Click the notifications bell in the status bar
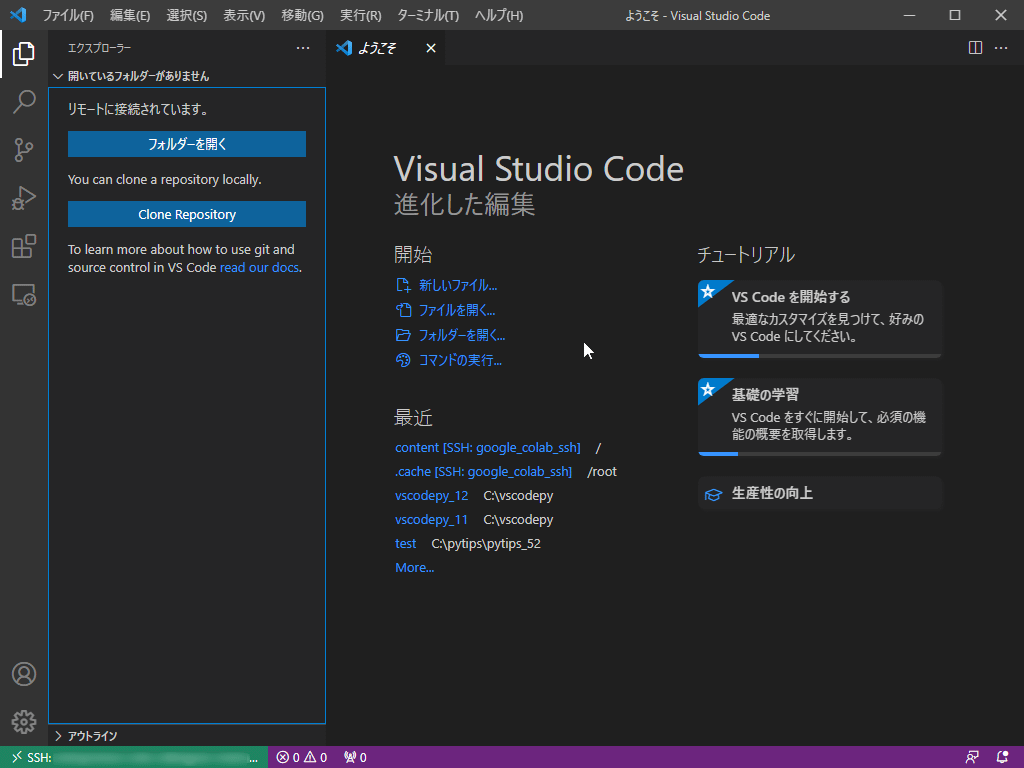 (1002, 757)
